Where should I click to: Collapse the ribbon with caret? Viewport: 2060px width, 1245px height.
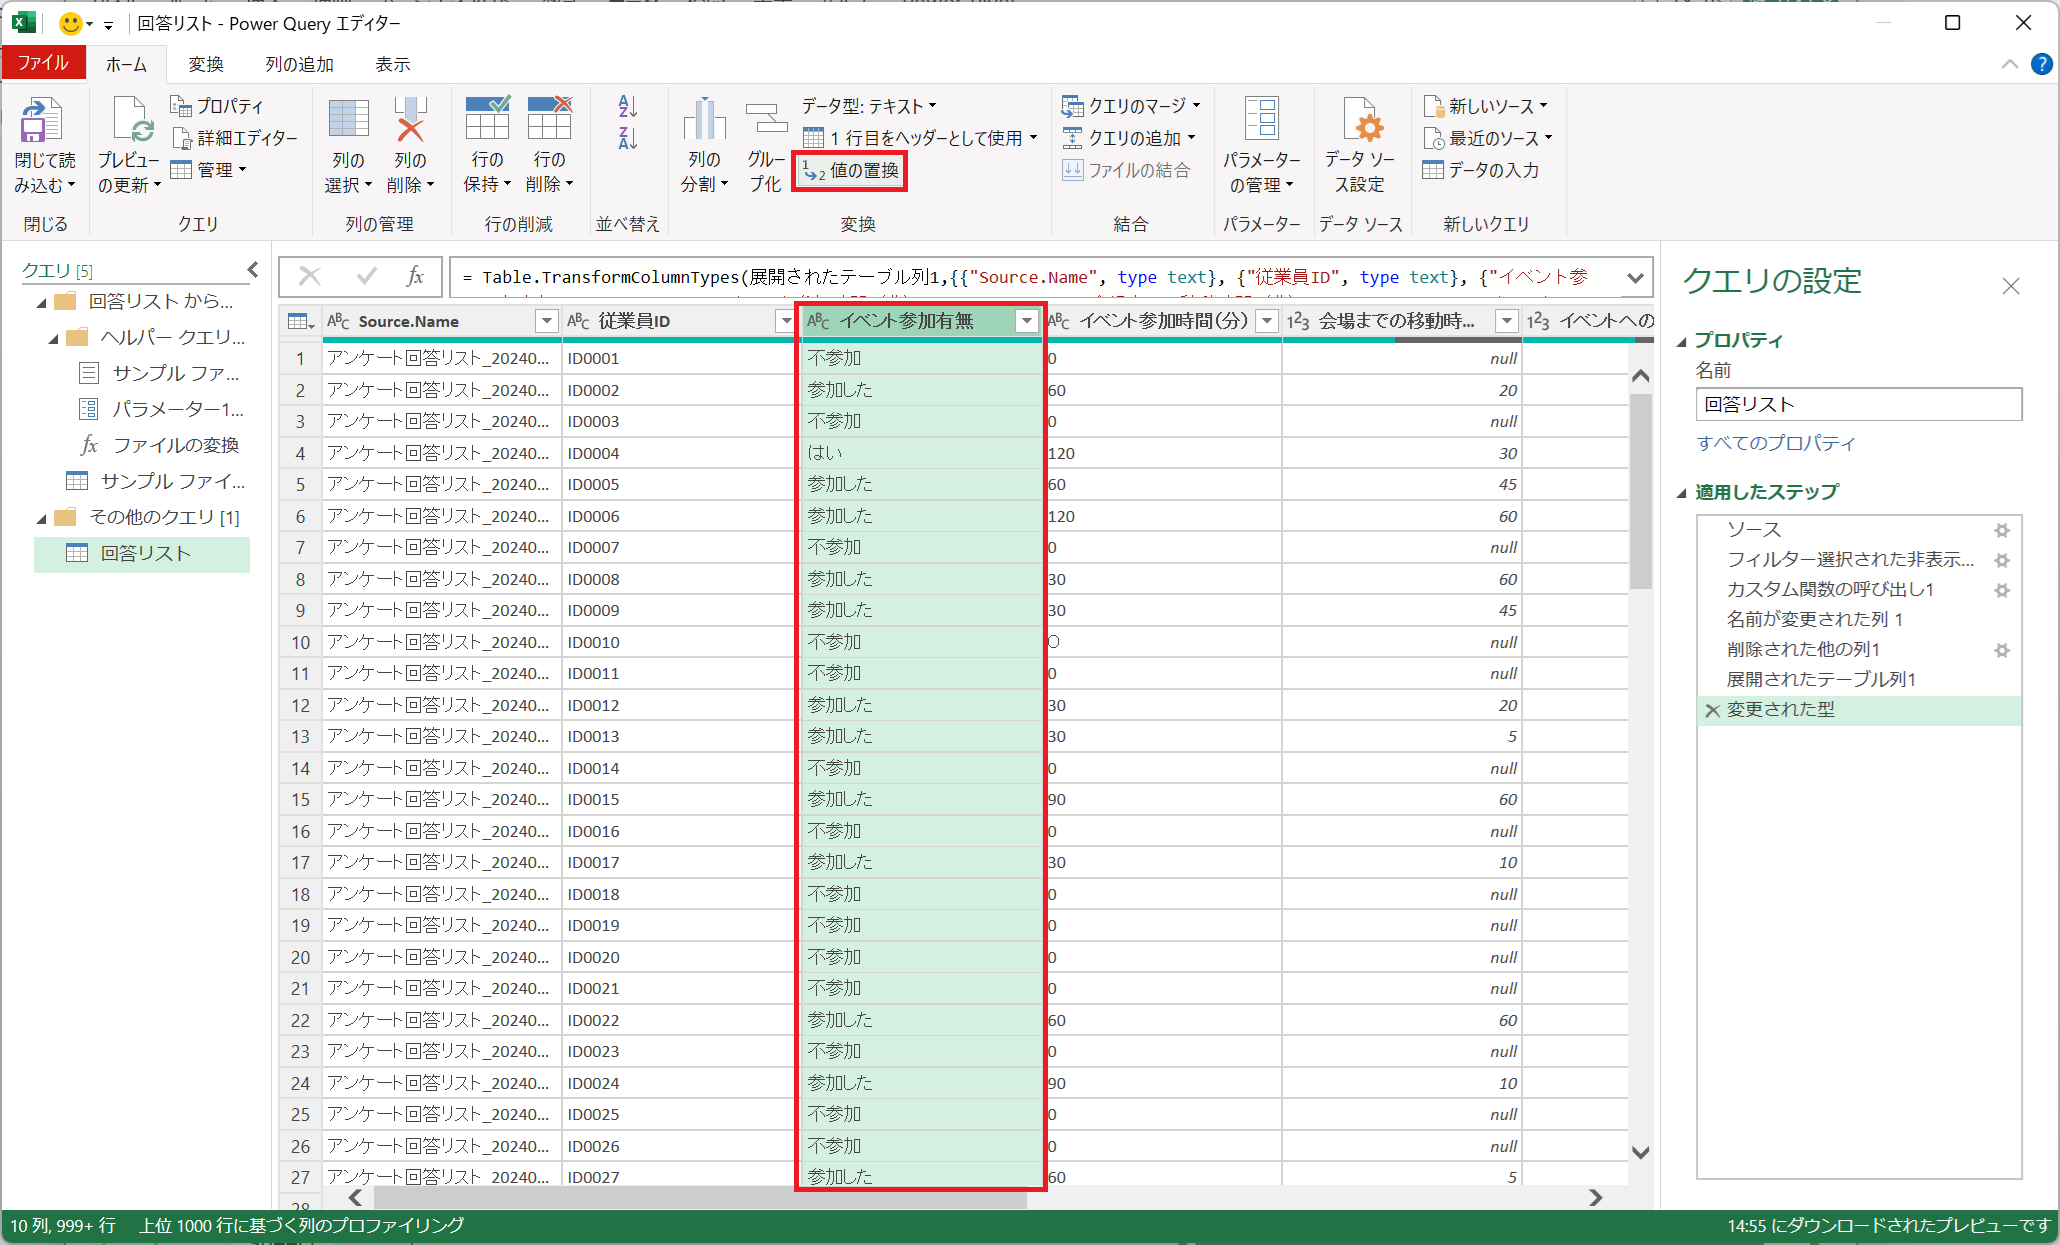point(2010,64)
